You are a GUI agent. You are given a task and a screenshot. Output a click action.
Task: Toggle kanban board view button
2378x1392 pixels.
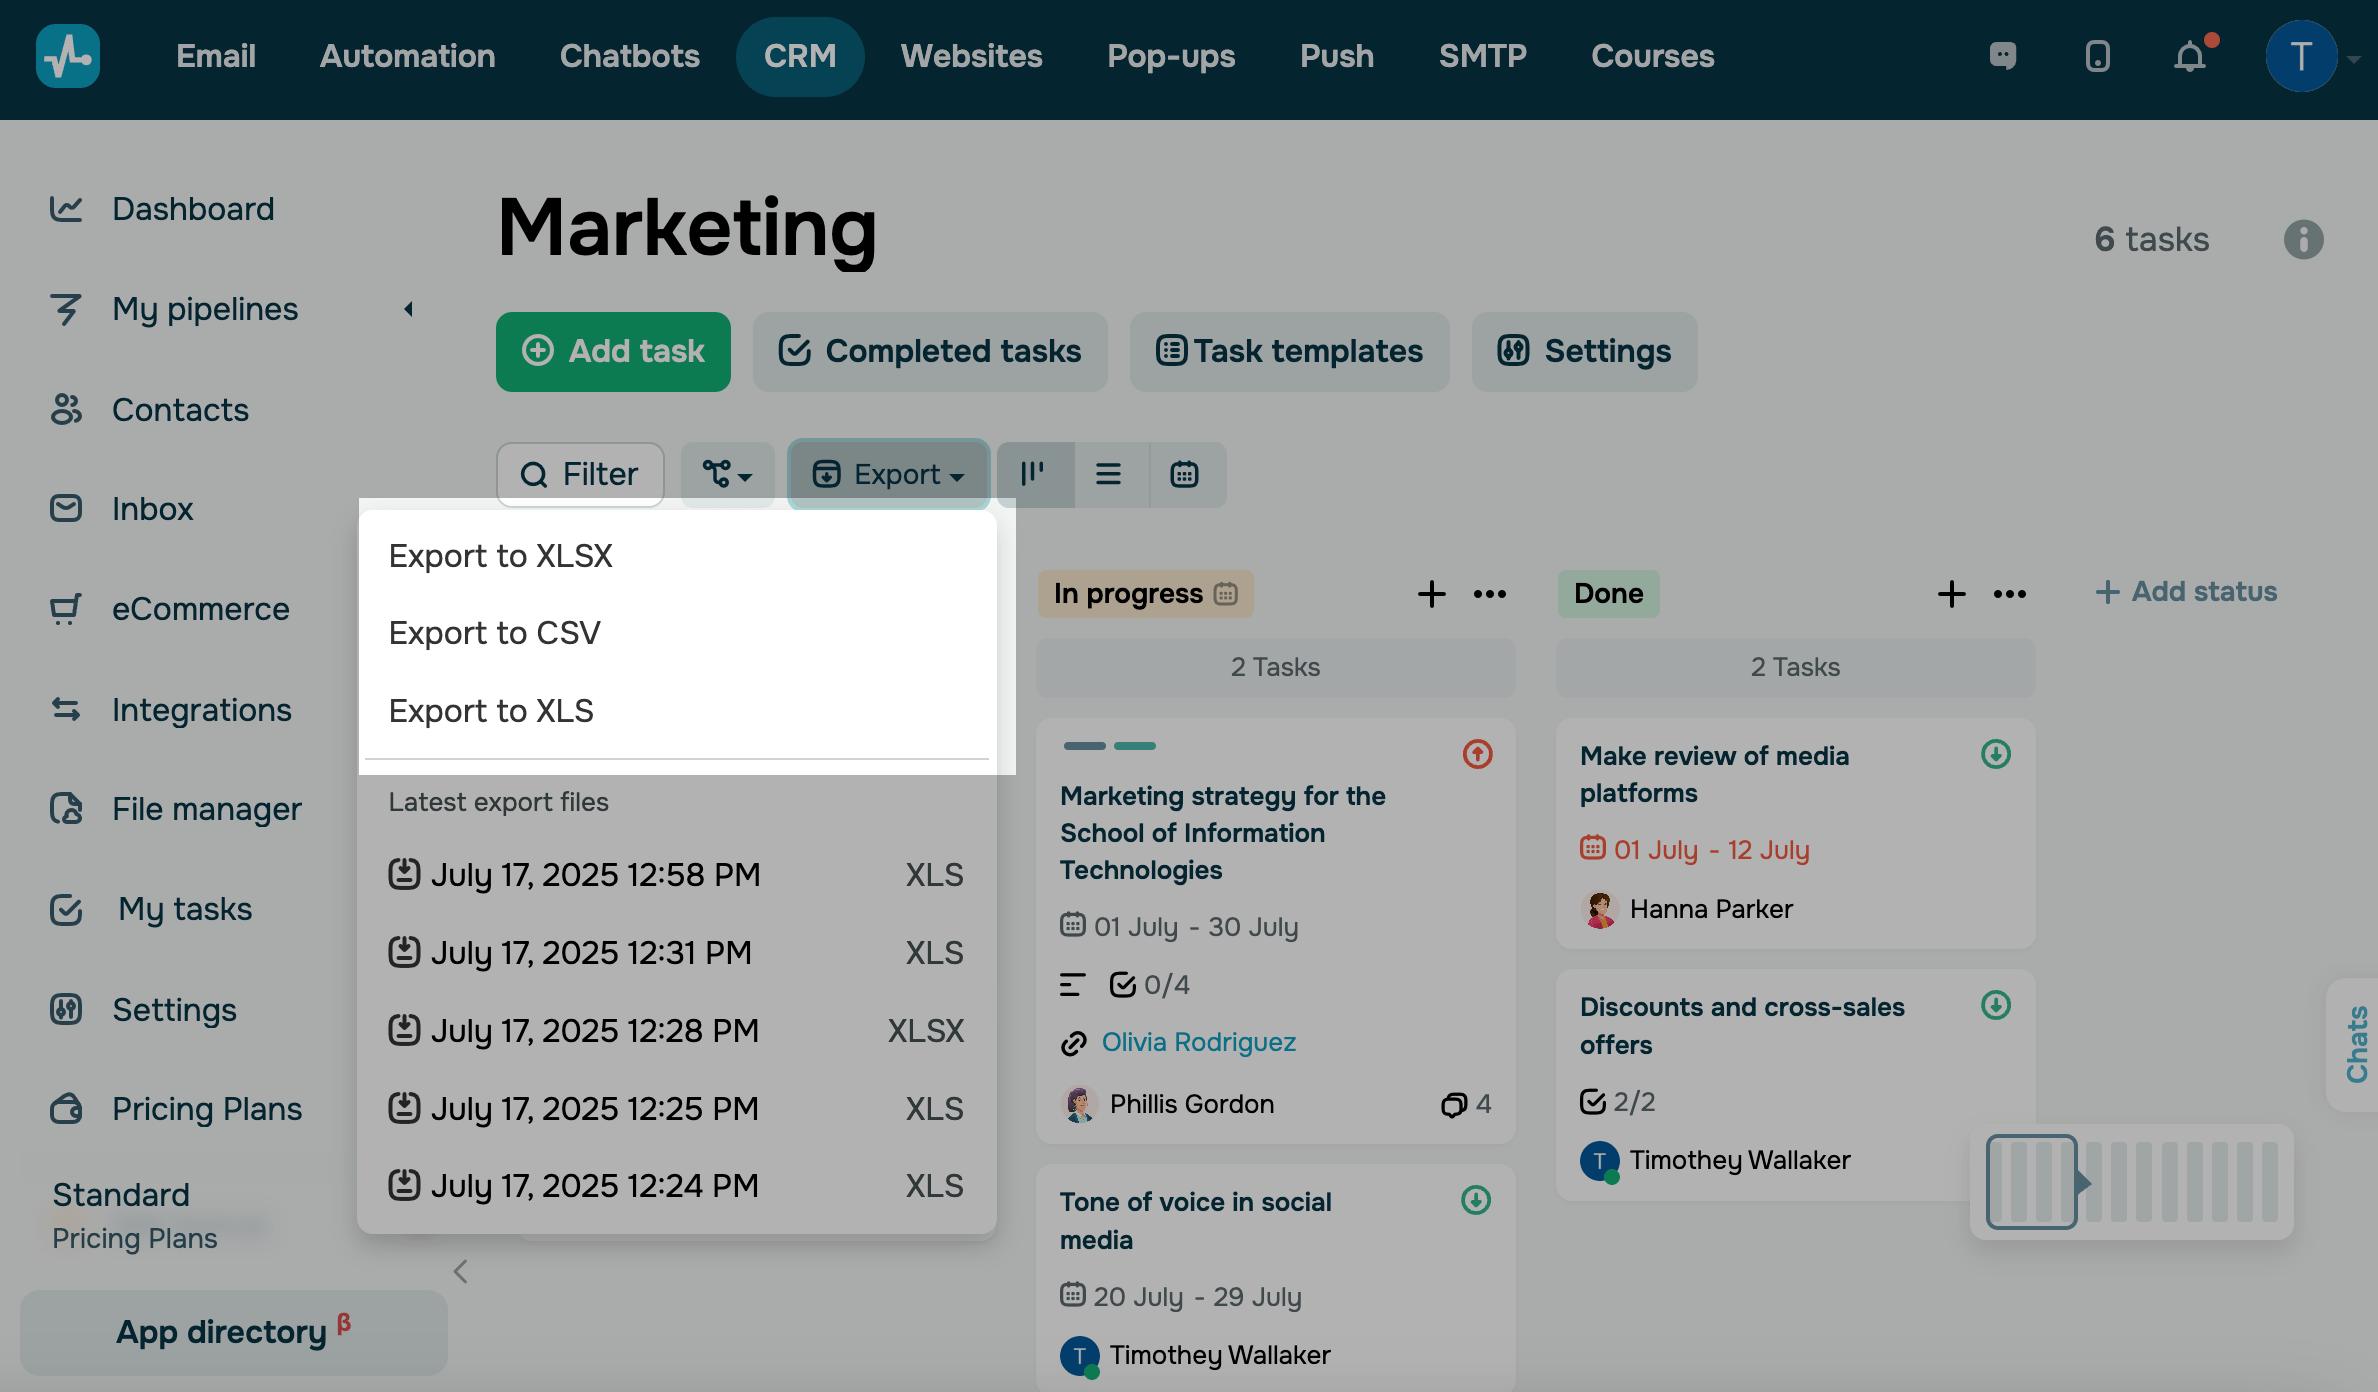(1033, 474)
